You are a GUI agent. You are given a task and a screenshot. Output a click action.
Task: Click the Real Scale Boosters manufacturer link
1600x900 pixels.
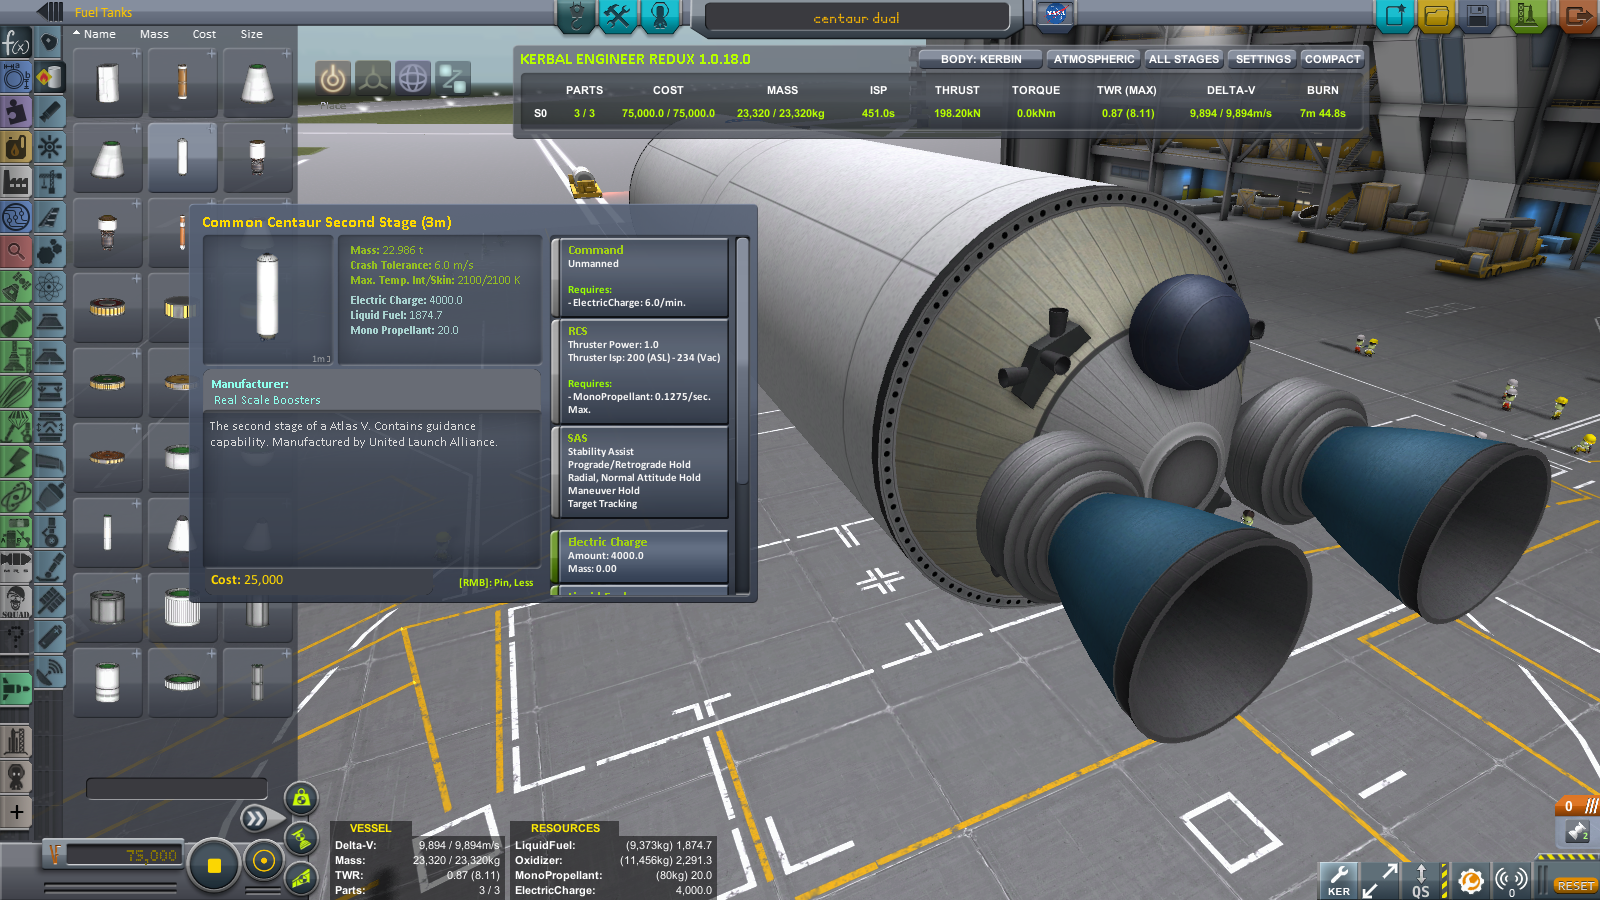pyautogui.click(x=267, y=400)
